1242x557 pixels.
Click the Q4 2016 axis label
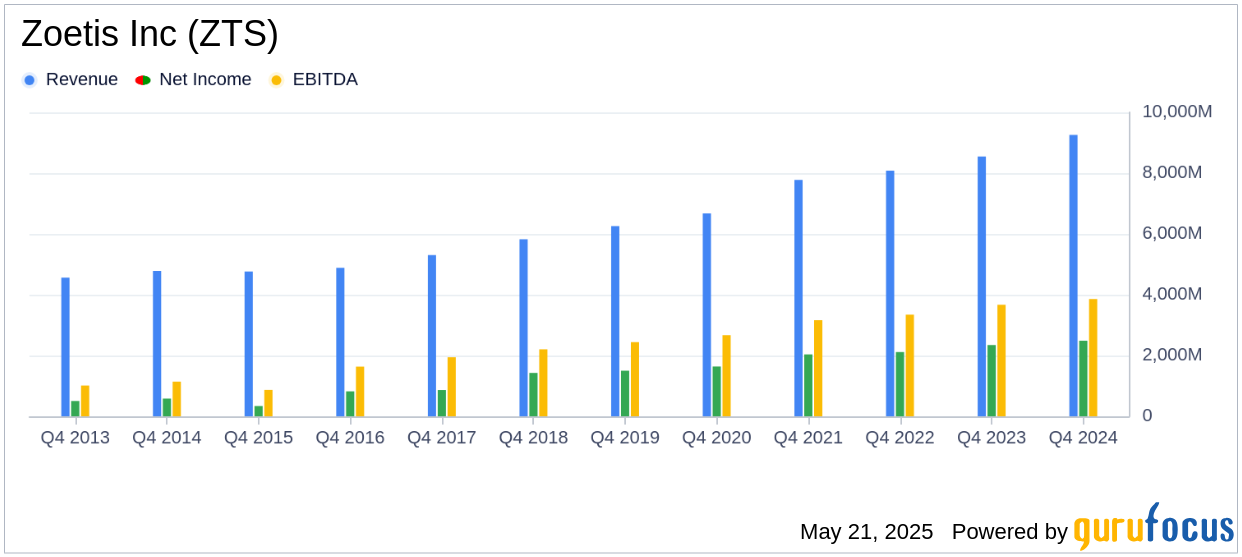[350, 438]
